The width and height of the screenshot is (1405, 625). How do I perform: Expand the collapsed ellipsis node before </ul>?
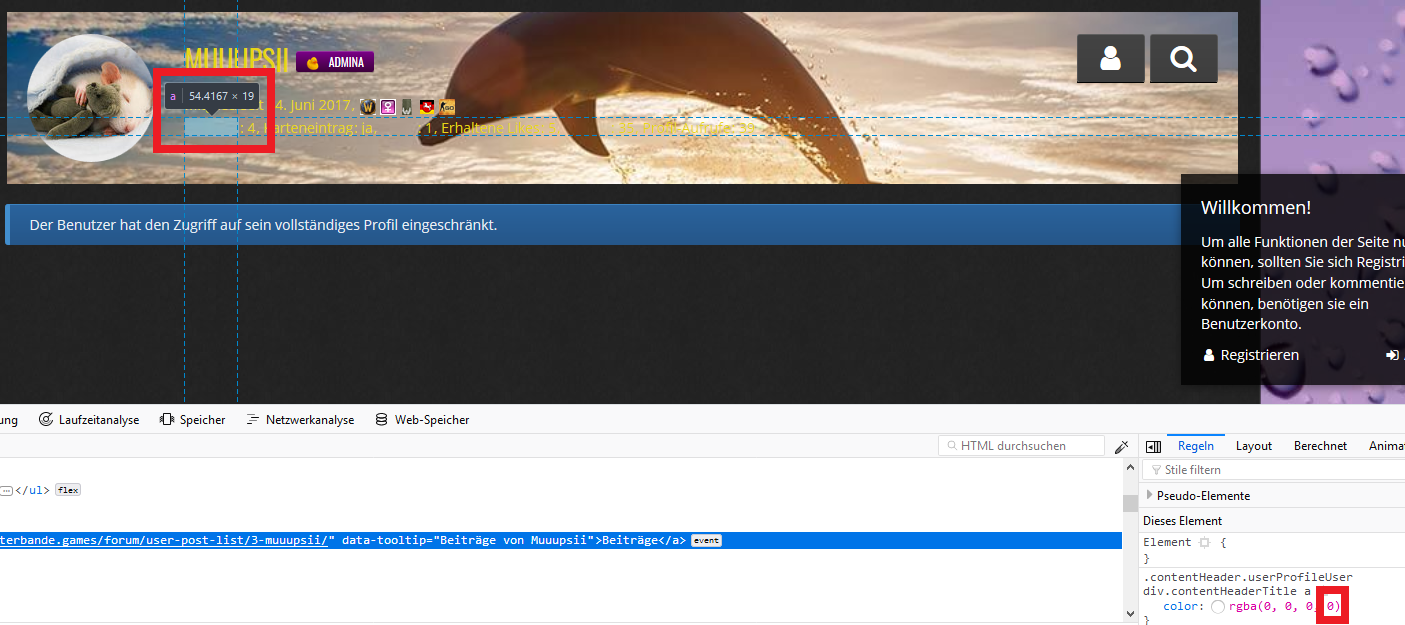click(6, 490)
